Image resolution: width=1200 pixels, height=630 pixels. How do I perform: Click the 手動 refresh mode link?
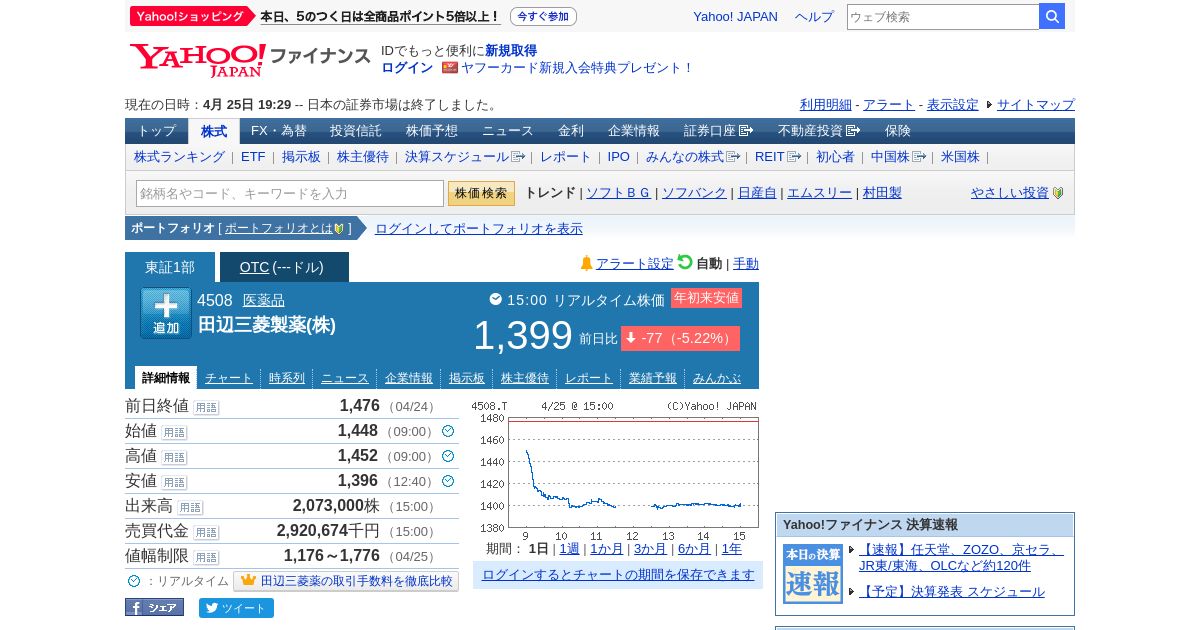(746, 263)
